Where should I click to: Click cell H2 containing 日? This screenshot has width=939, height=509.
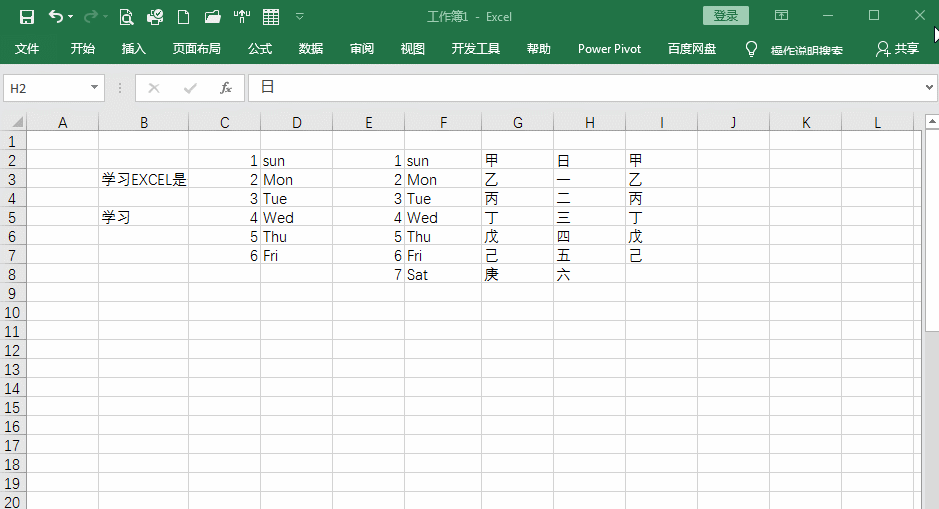click(x=590, y=160)
